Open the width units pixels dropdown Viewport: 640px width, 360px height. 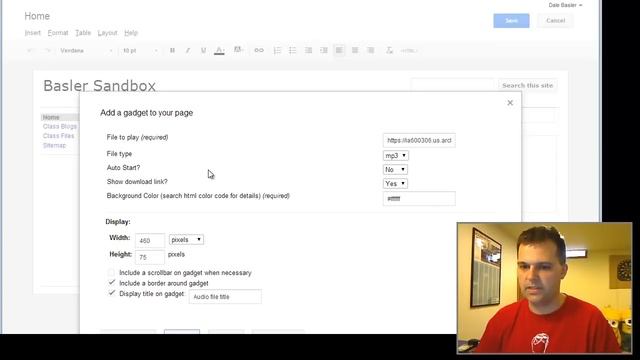[x=186, y=240]
